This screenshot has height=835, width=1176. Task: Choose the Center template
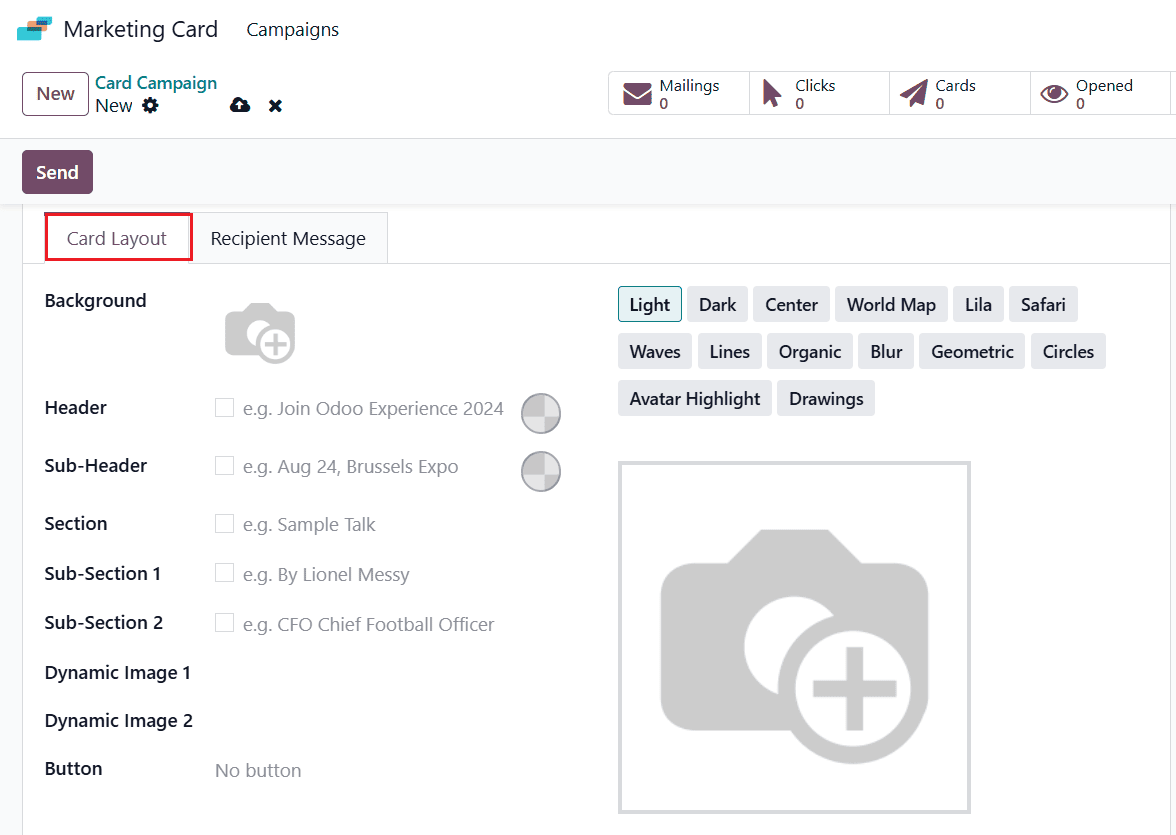pos(791,304)
